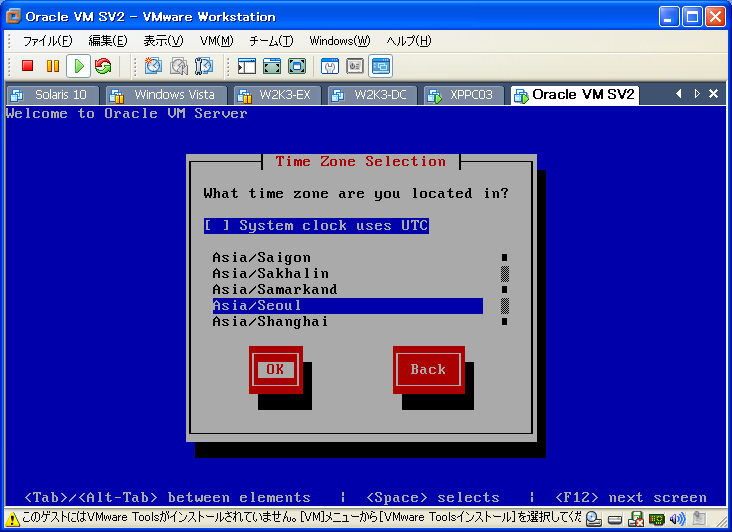Switch to the Solaris 10 tab
Viewport: 732px width, 532px height.
tap(52, 95)
